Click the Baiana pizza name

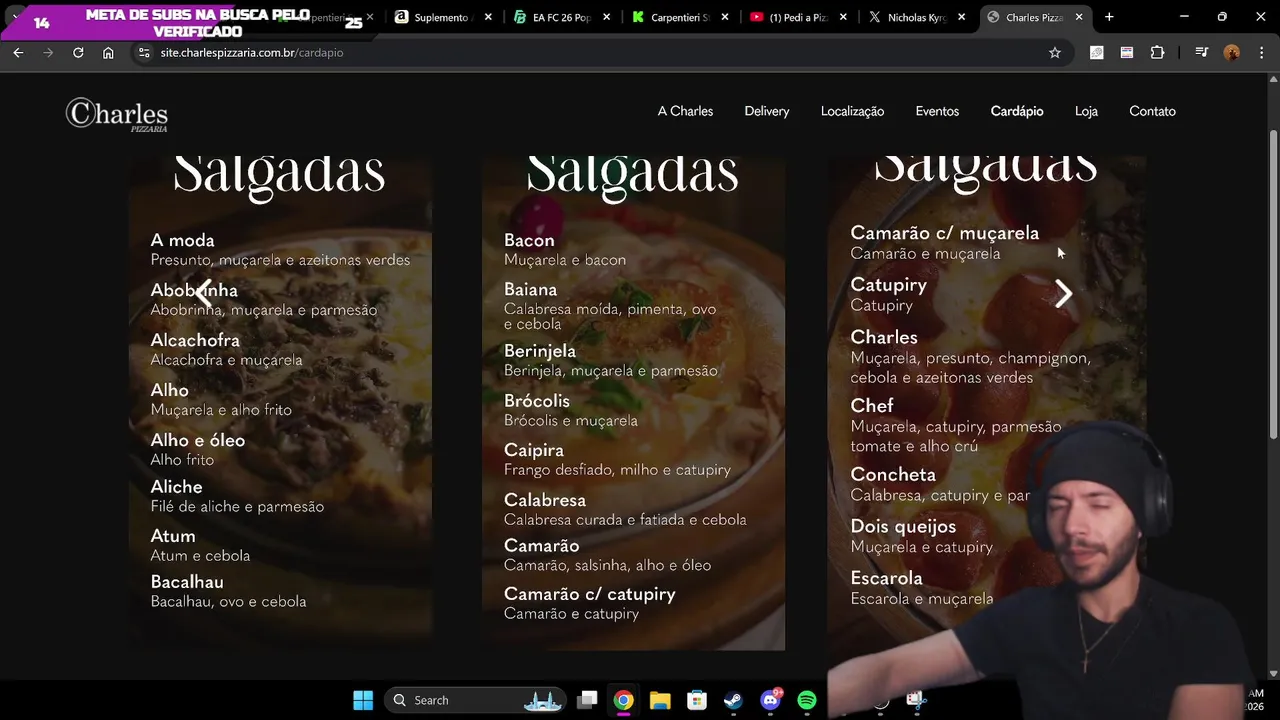coord(530,289)
